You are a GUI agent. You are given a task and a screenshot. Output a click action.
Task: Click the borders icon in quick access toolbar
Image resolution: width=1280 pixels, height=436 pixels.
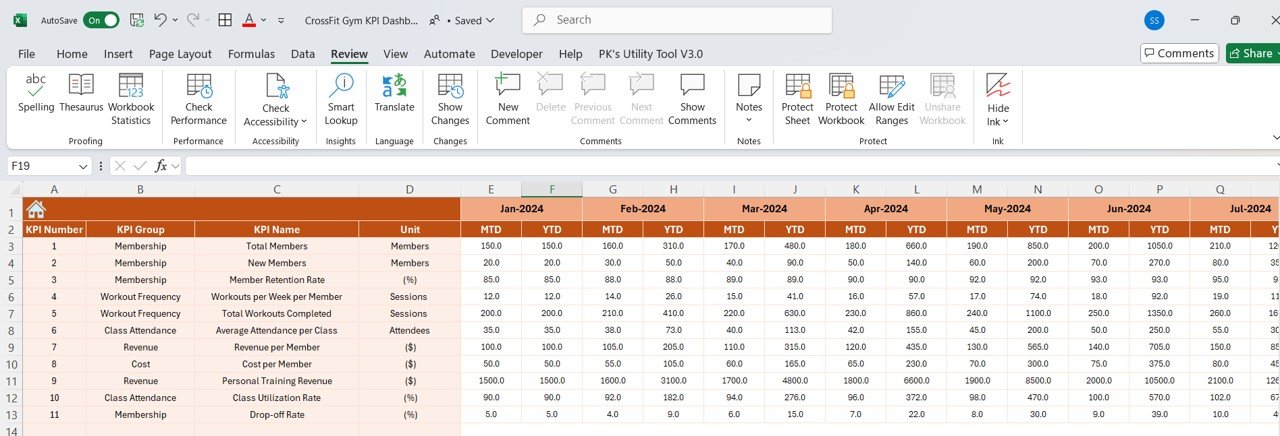(225, 20)
